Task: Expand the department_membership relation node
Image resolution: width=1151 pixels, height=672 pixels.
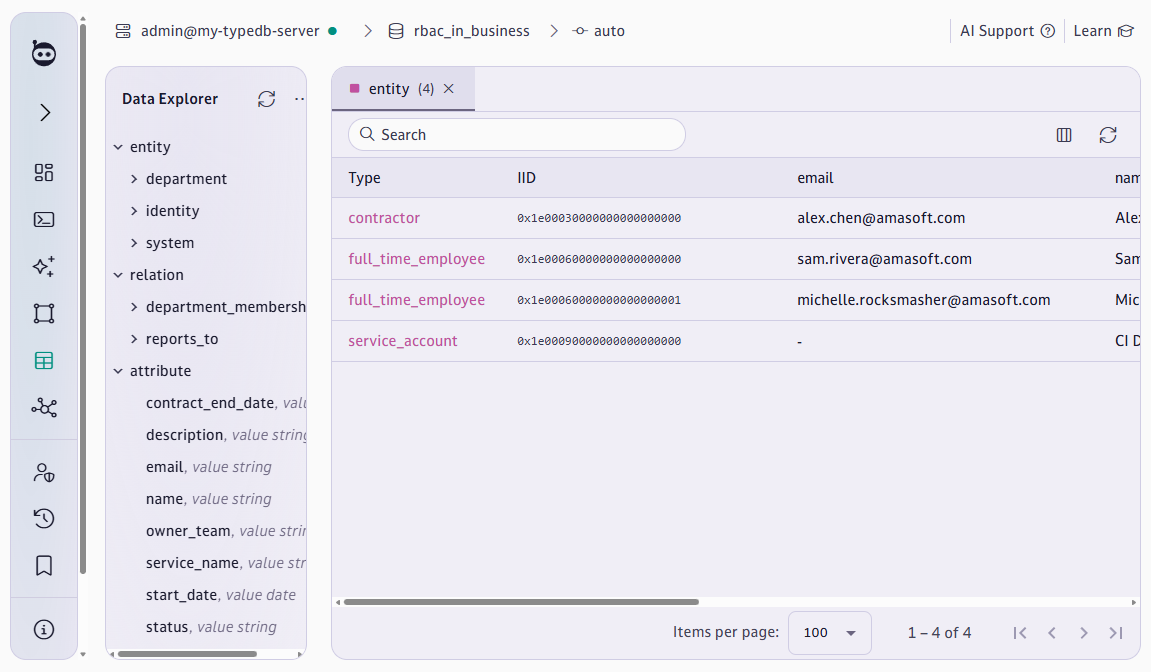Action: (134, 307)
